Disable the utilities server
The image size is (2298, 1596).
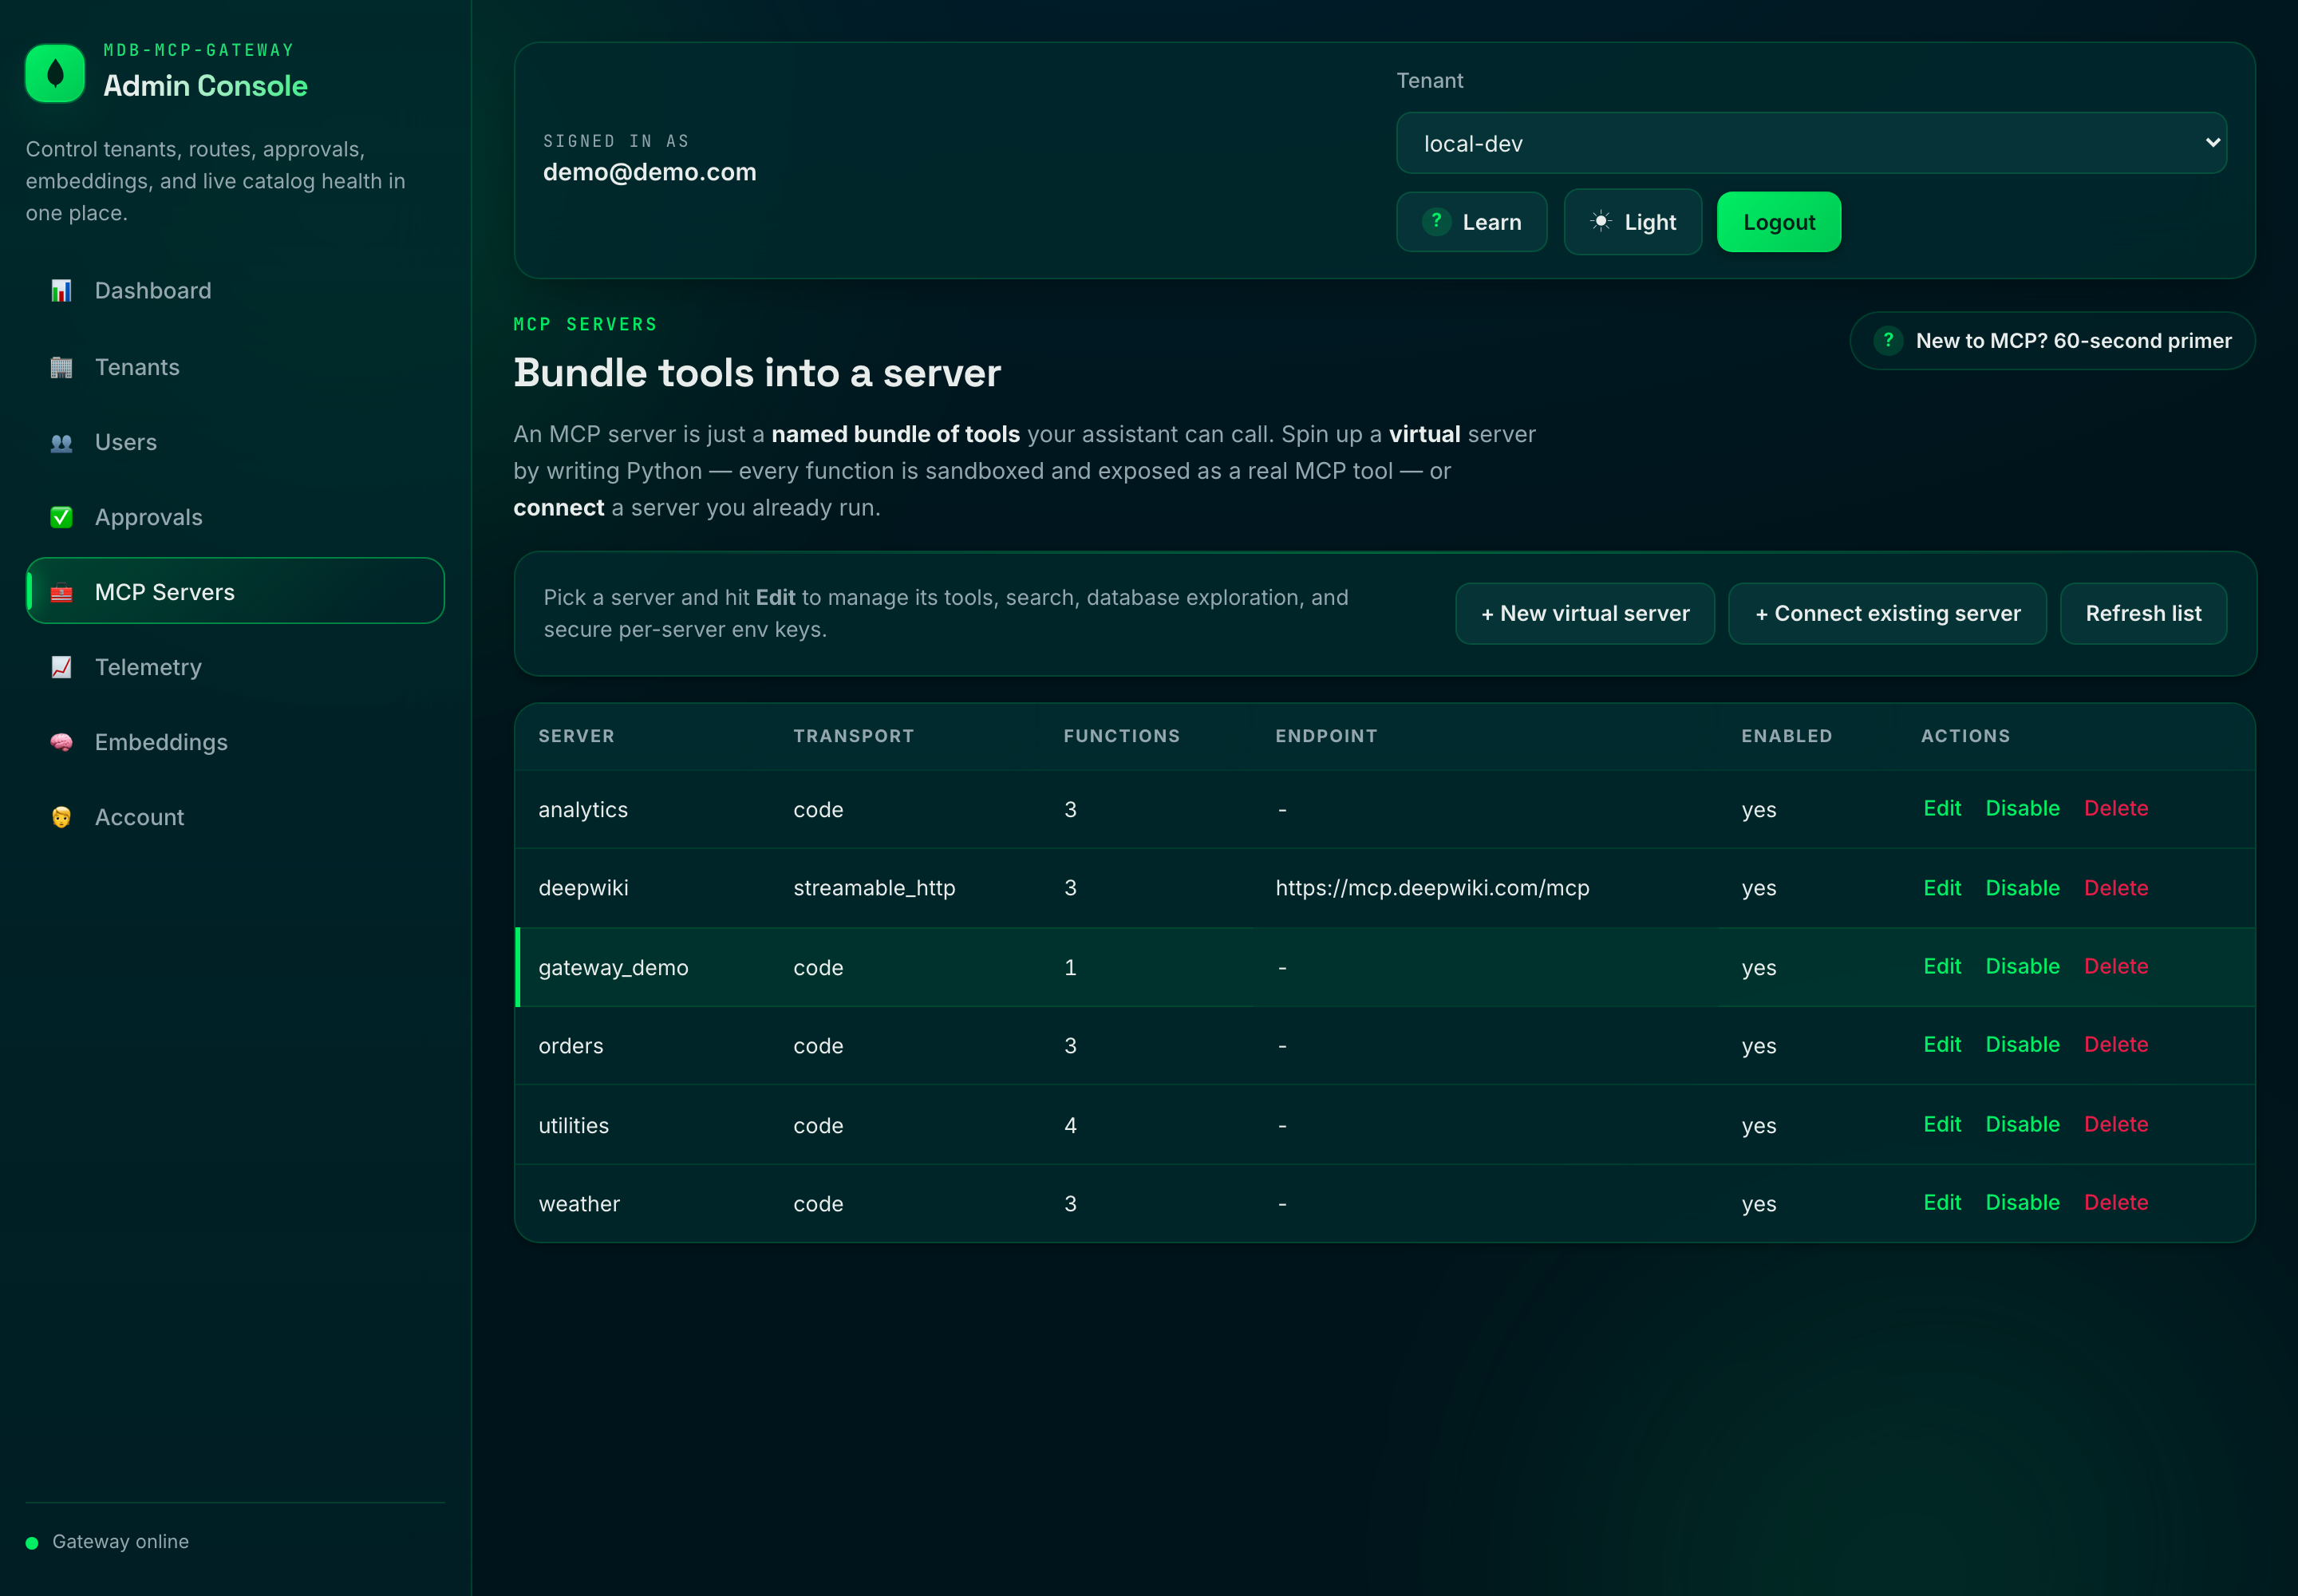coord(2022,1124)
